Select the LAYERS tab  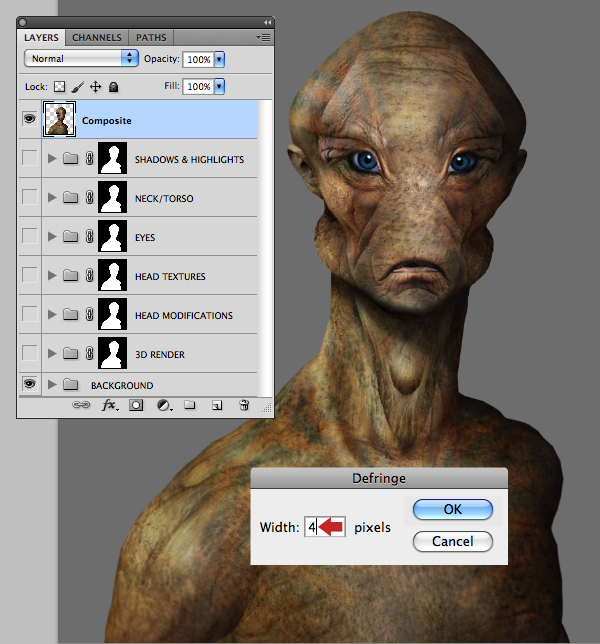coord(41,37)
